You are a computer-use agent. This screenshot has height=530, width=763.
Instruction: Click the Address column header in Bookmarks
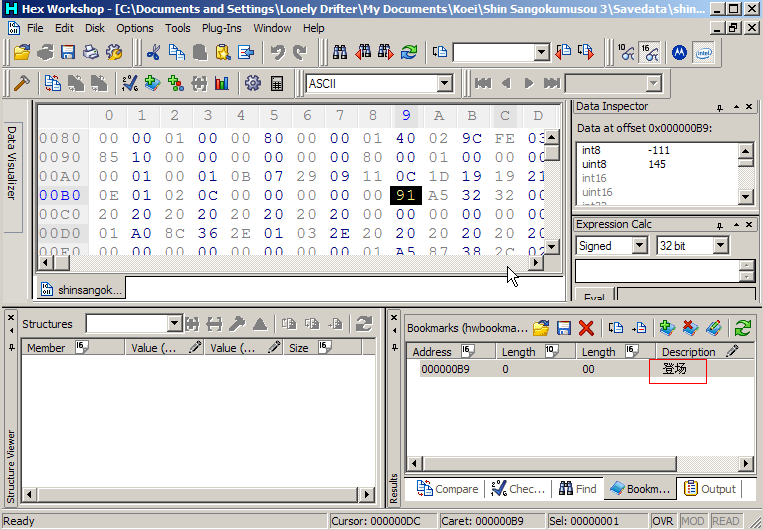point(451,351)
